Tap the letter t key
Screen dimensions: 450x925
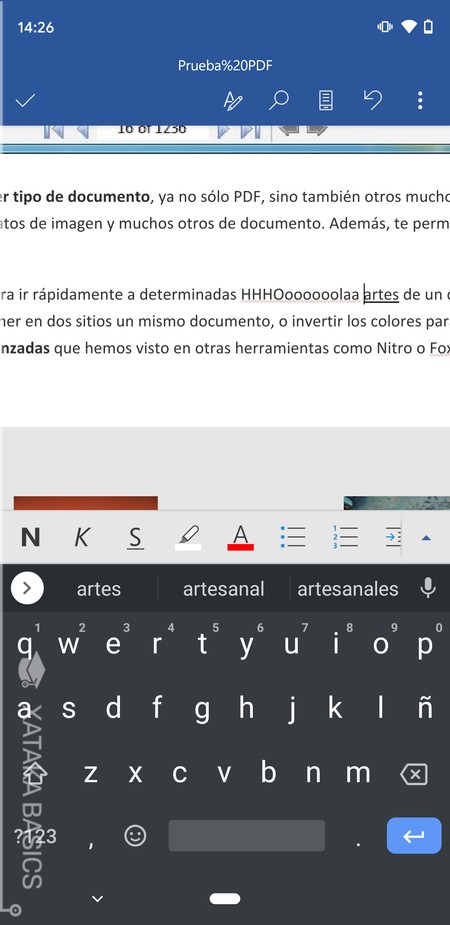coord(202,644)
